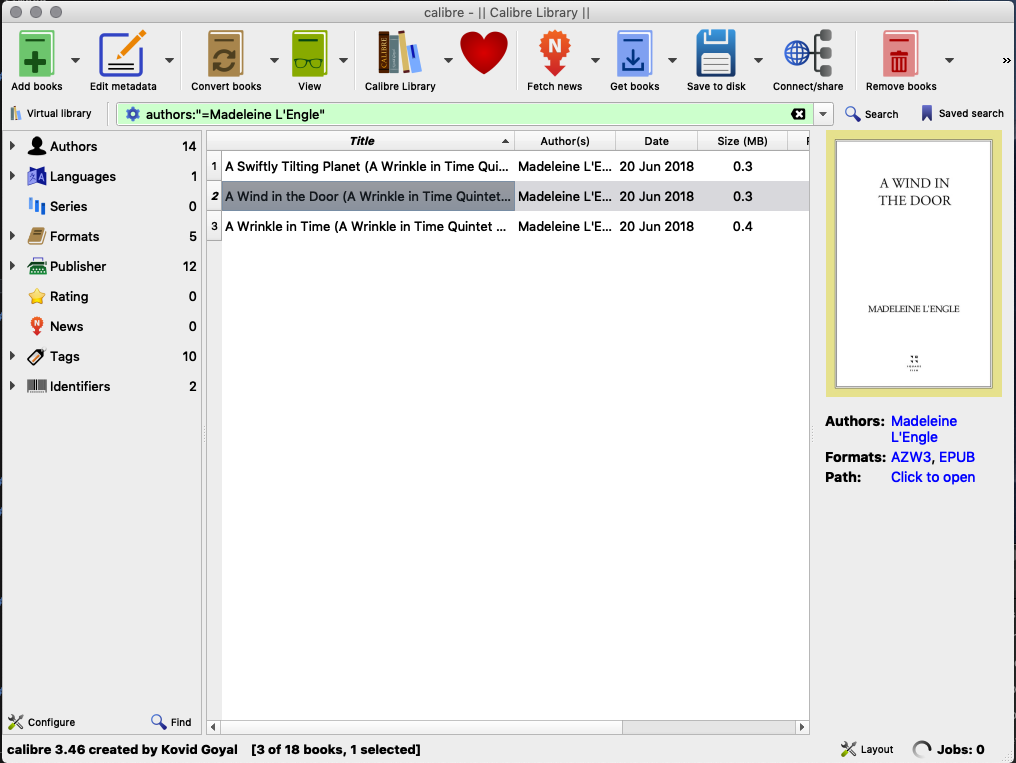Screen dimensions: 1016x763
Task: Click the Add books toolbar icon
Action: [36, 54]
